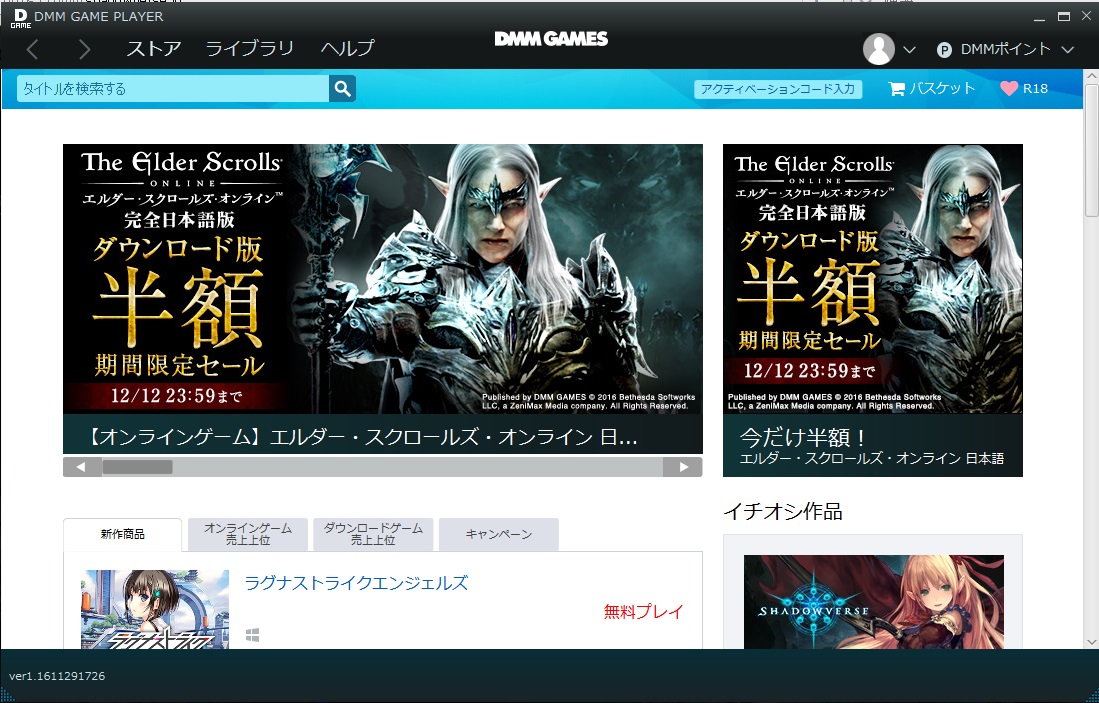Select the 新作商品 tab
This screenshot has width=1099, height=703.
[x=123, y=534]
